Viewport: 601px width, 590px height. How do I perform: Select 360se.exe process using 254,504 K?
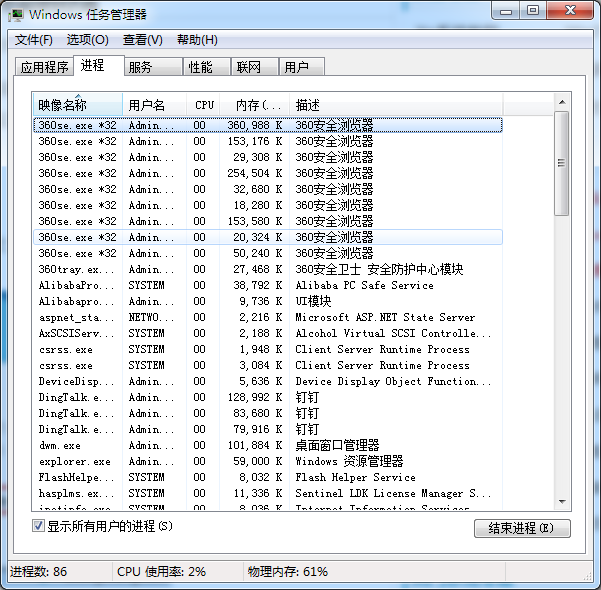[268, 173]
